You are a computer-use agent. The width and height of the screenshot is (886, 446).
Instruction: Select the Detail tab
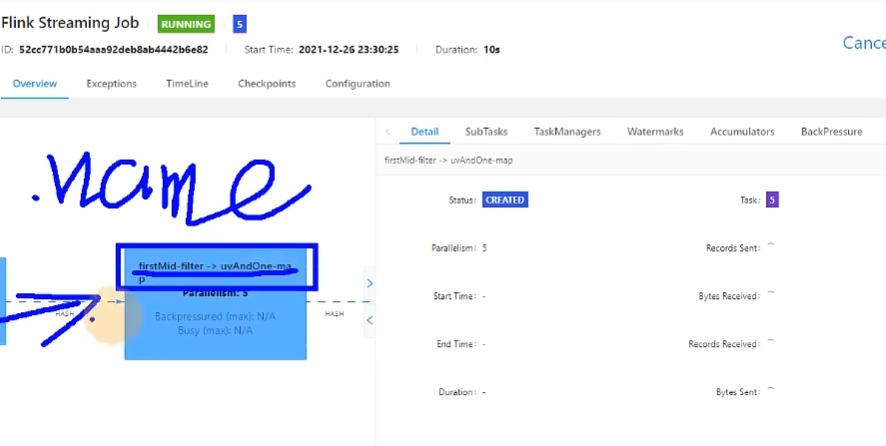(424, 132)
